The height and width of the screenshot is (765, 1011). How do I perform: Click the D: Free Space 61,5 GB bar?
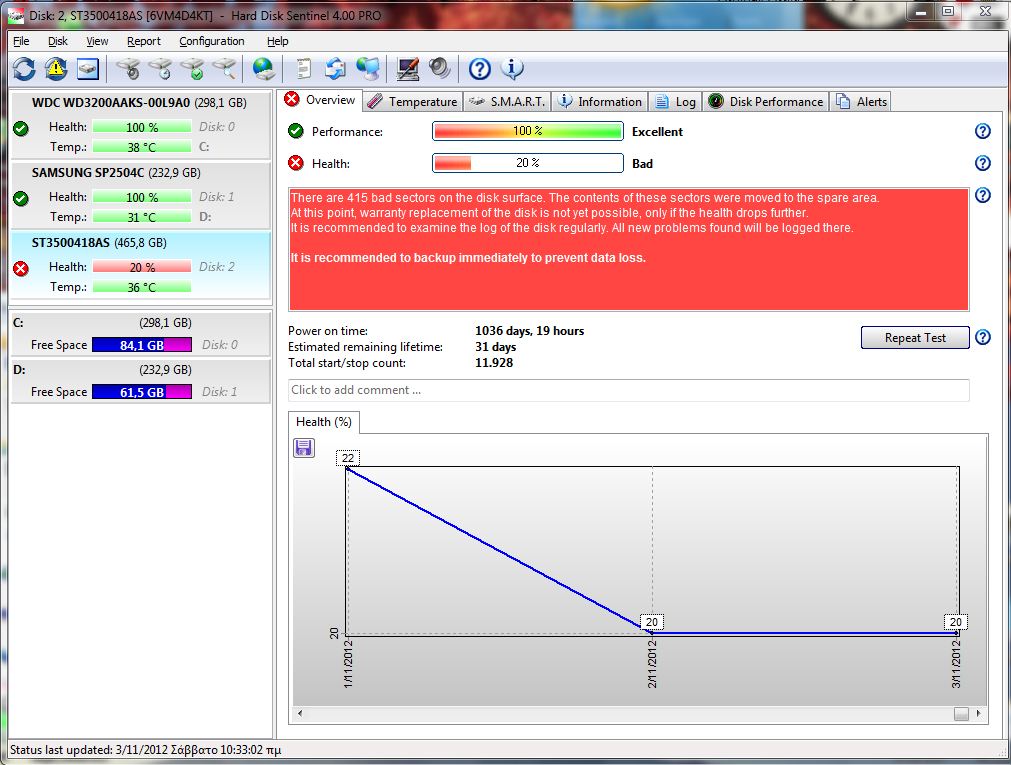142,392
